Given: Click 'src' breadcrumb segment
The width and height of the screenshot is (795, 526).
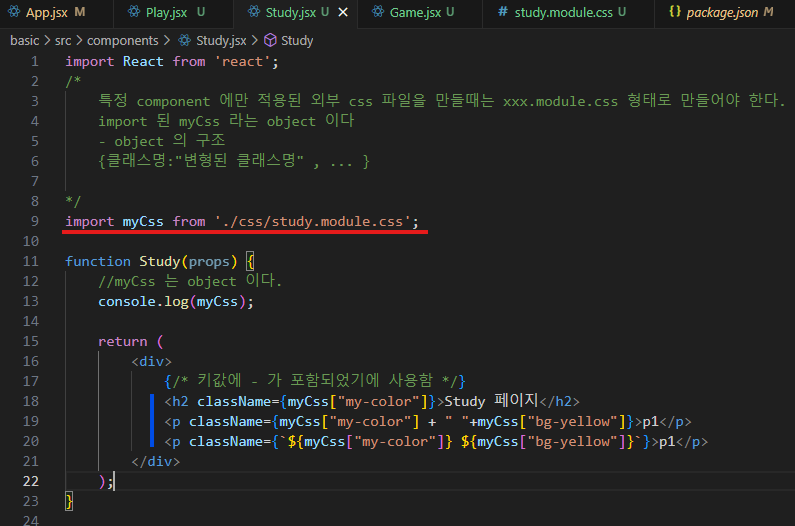Looking at the screenshot, I should coord(63,41).
